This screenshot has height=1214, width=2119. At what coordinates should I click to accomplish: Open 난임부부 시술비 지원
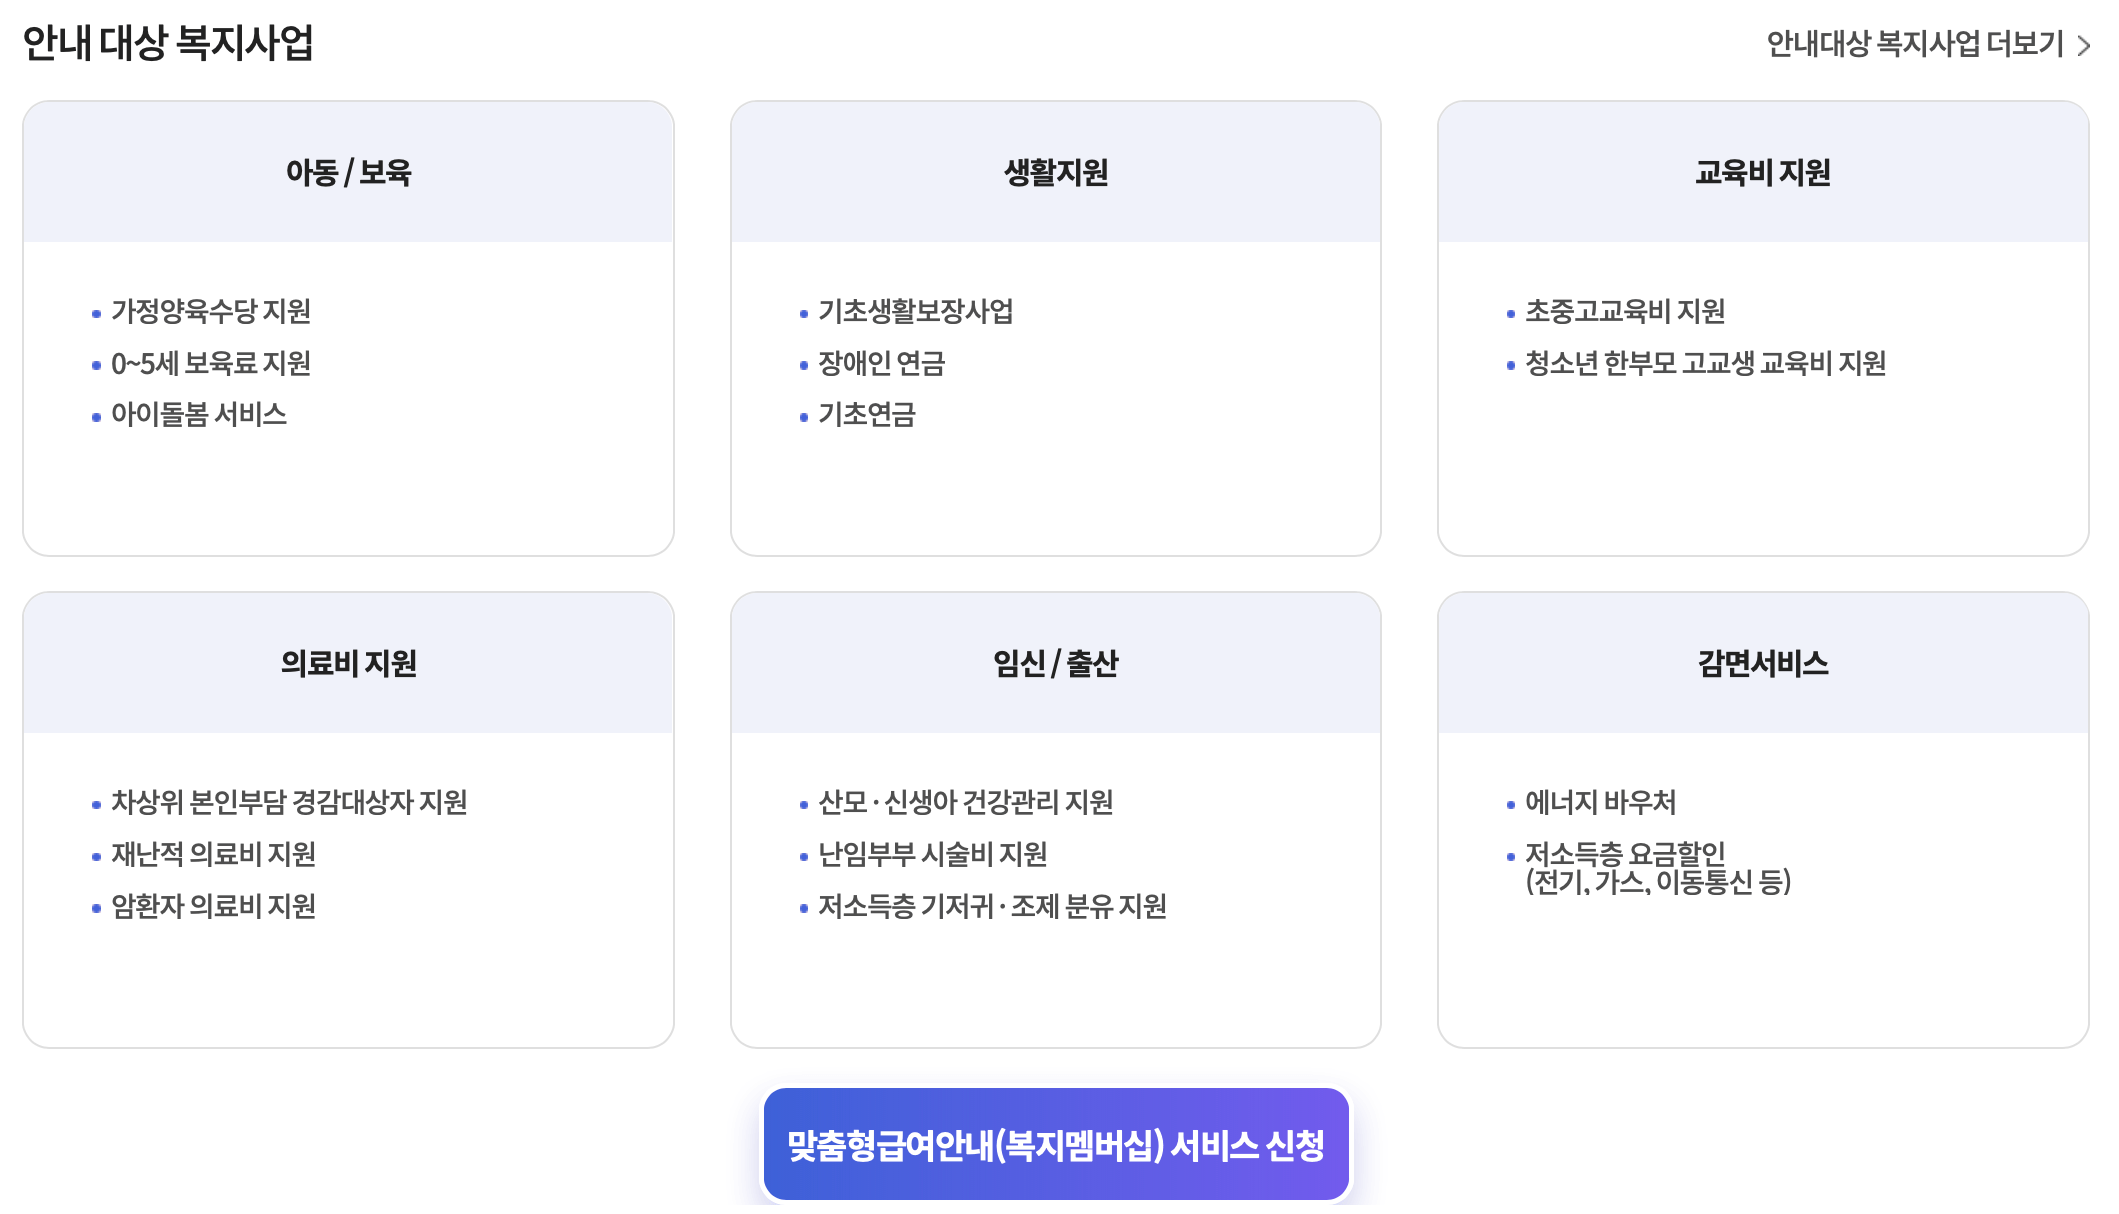(x=929, y=854)
